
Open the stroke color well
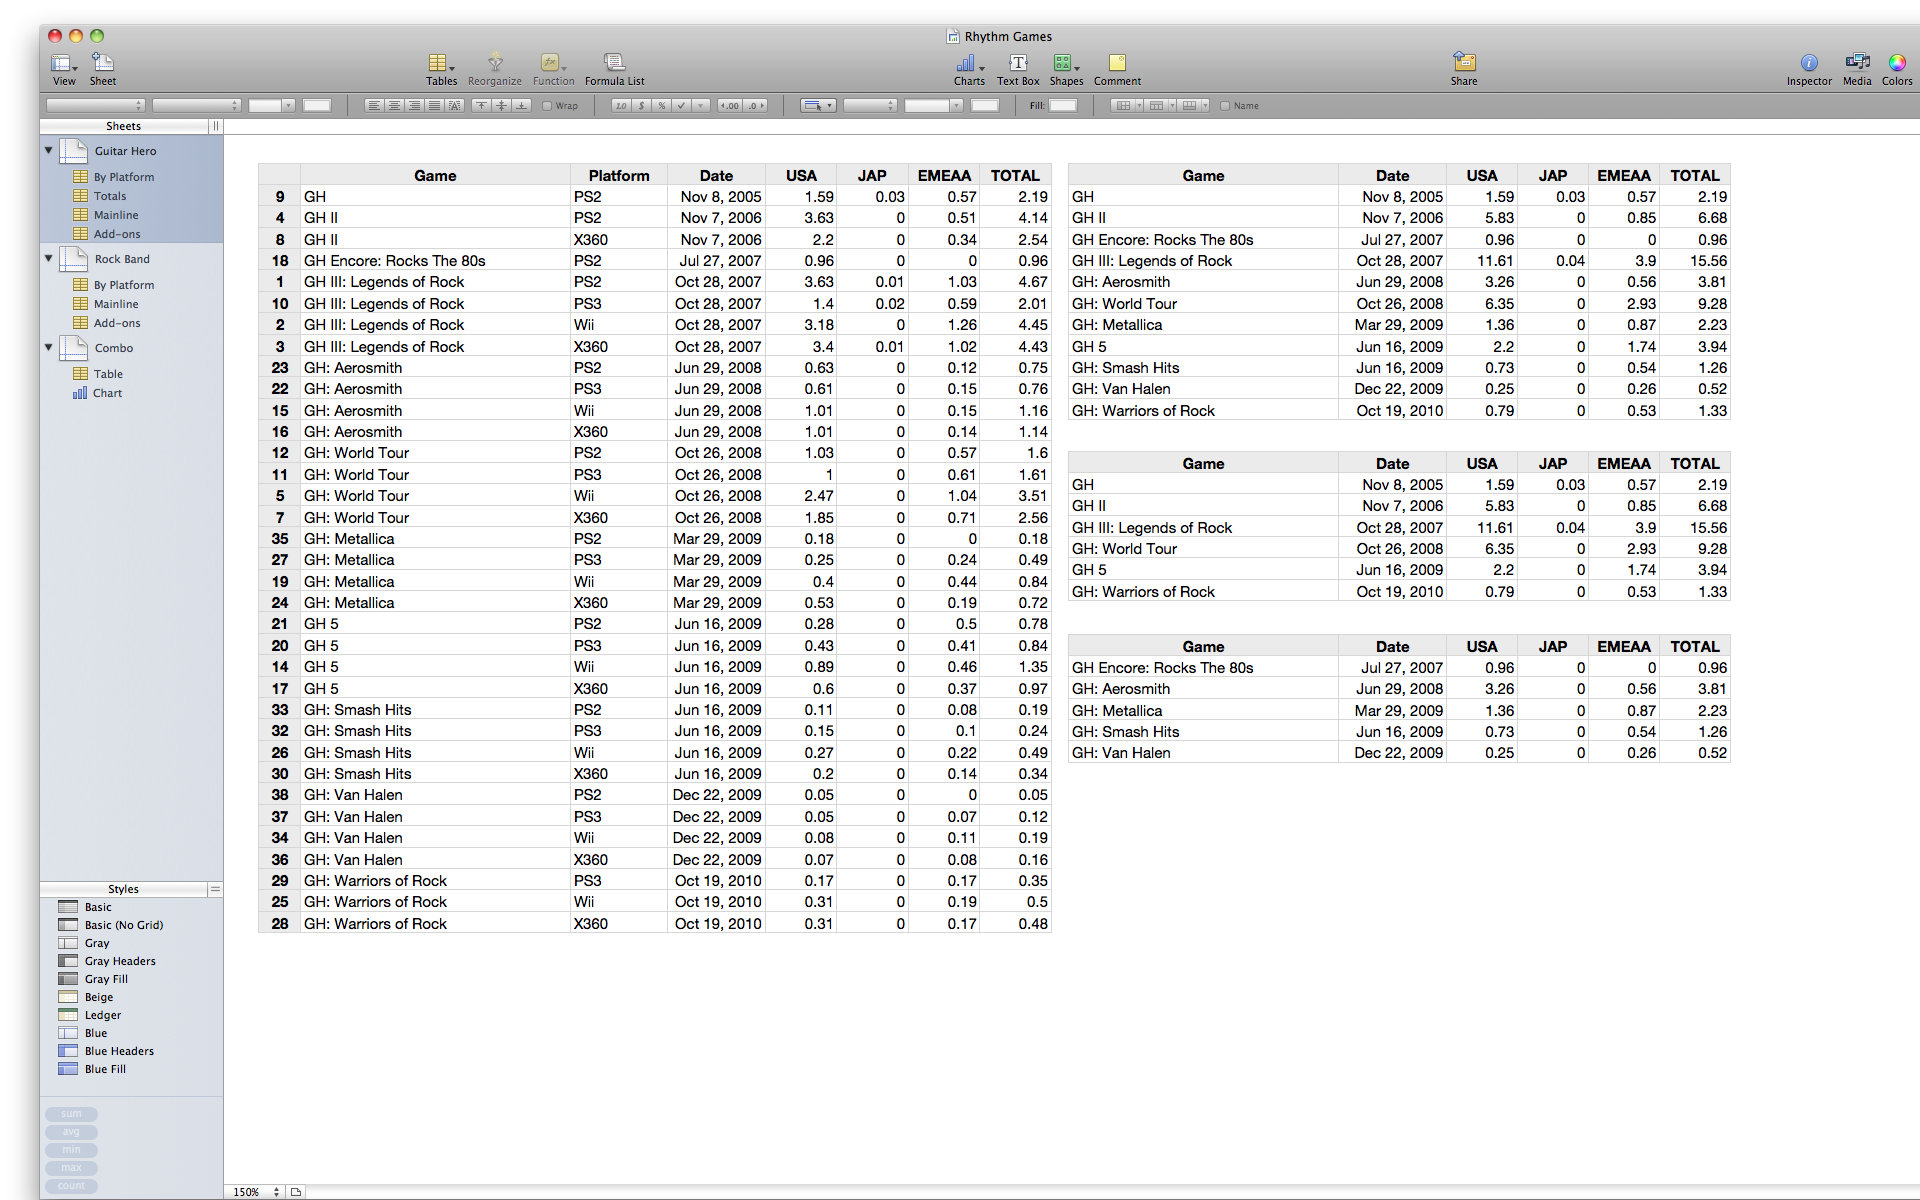[985, 105]
